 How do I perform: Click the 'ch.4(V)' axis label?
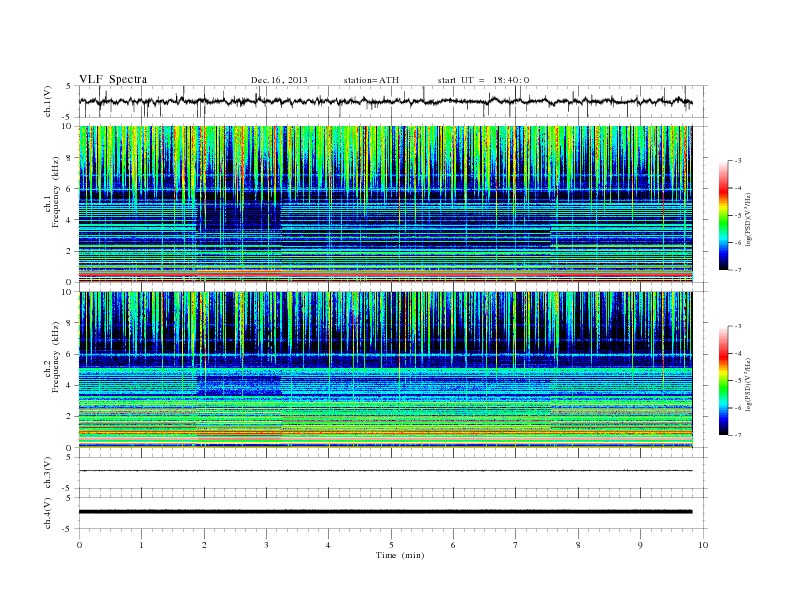(48, 513)
